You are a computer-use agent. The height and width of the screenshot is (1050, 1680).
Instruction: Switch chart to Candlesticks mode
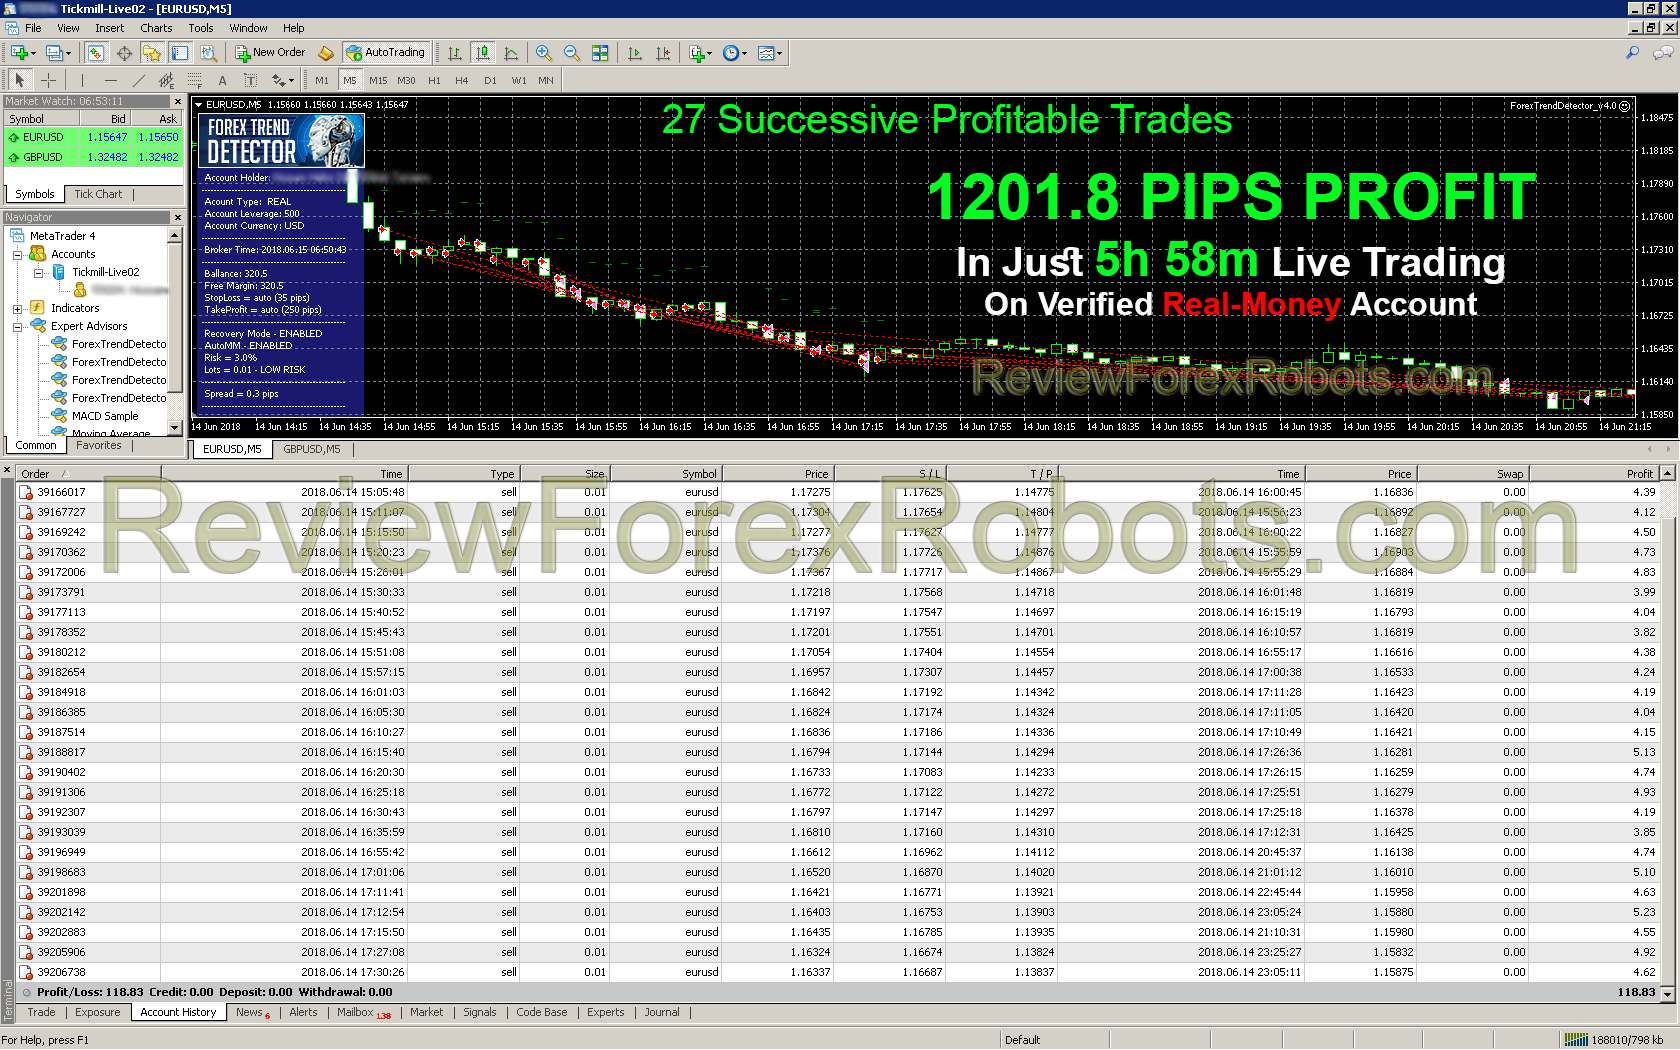483,53
